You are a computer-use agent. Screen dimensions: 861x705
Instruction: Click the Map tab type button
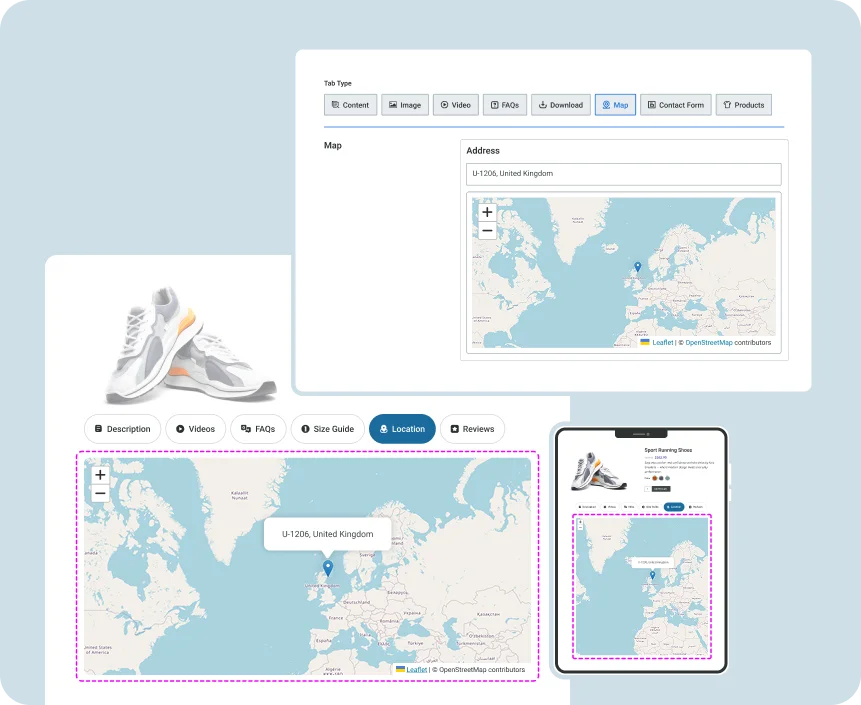click(615, 105)
